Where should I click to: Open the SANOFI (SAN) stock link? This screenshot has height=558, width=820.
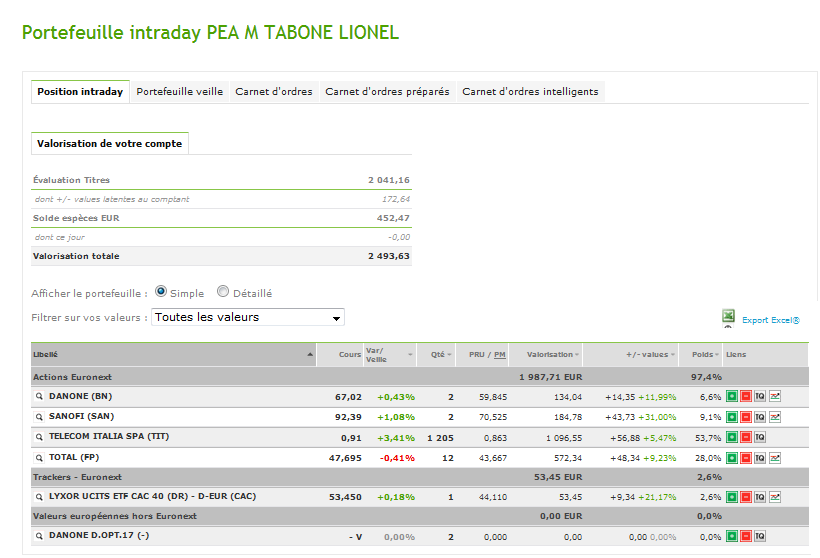tap(82, 416)
